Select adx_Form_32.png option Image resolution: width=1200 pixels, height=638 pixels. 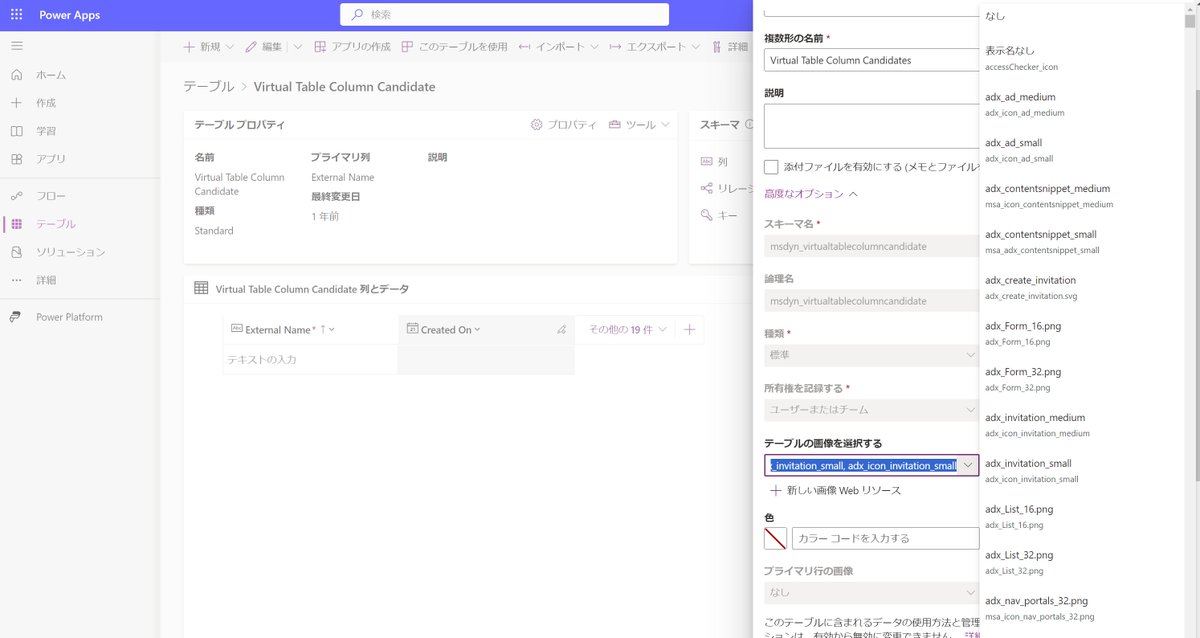pyautogui.click(x=1083, y=379)
